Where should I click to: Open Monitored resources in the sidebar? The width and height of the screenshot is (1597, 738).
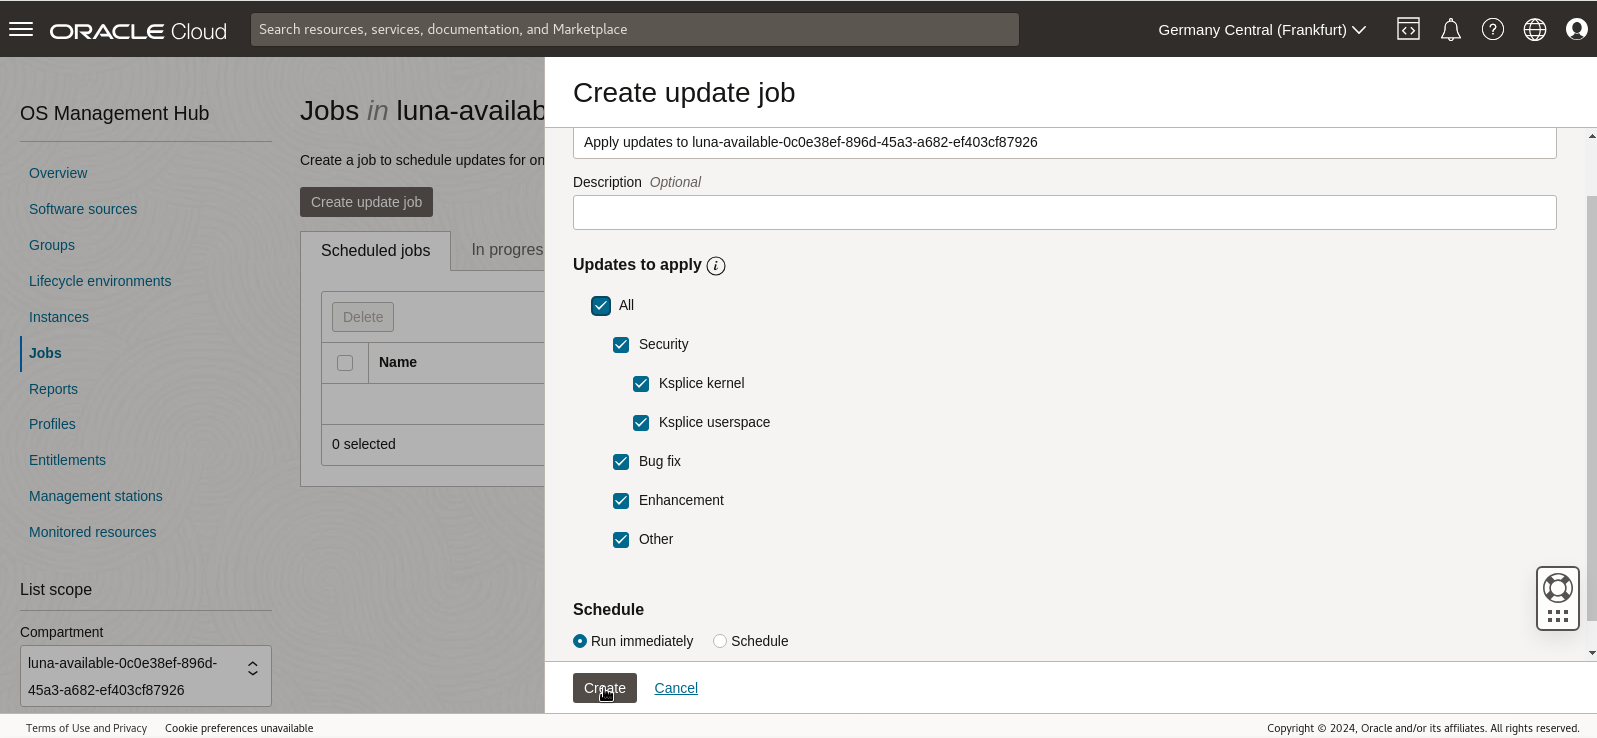pyautogui.click(x=93, y=532)
